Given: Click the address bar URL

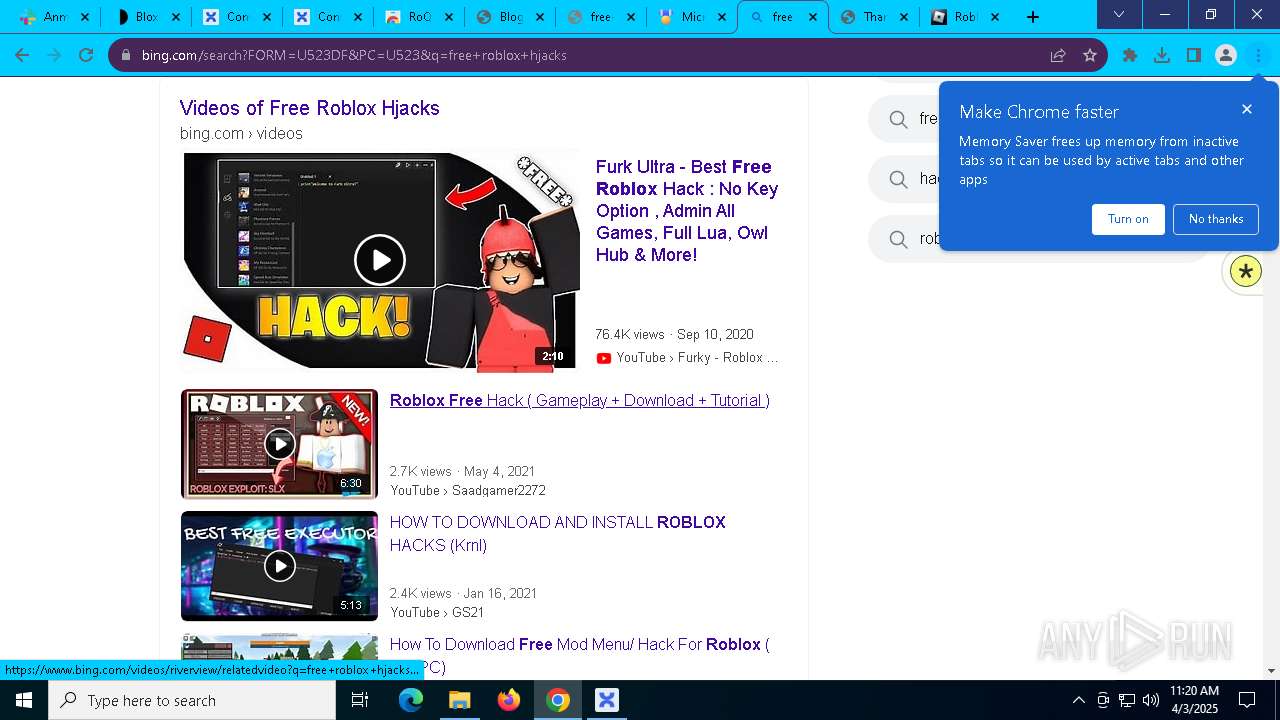Looking at the screenshot, I should 354,56.
